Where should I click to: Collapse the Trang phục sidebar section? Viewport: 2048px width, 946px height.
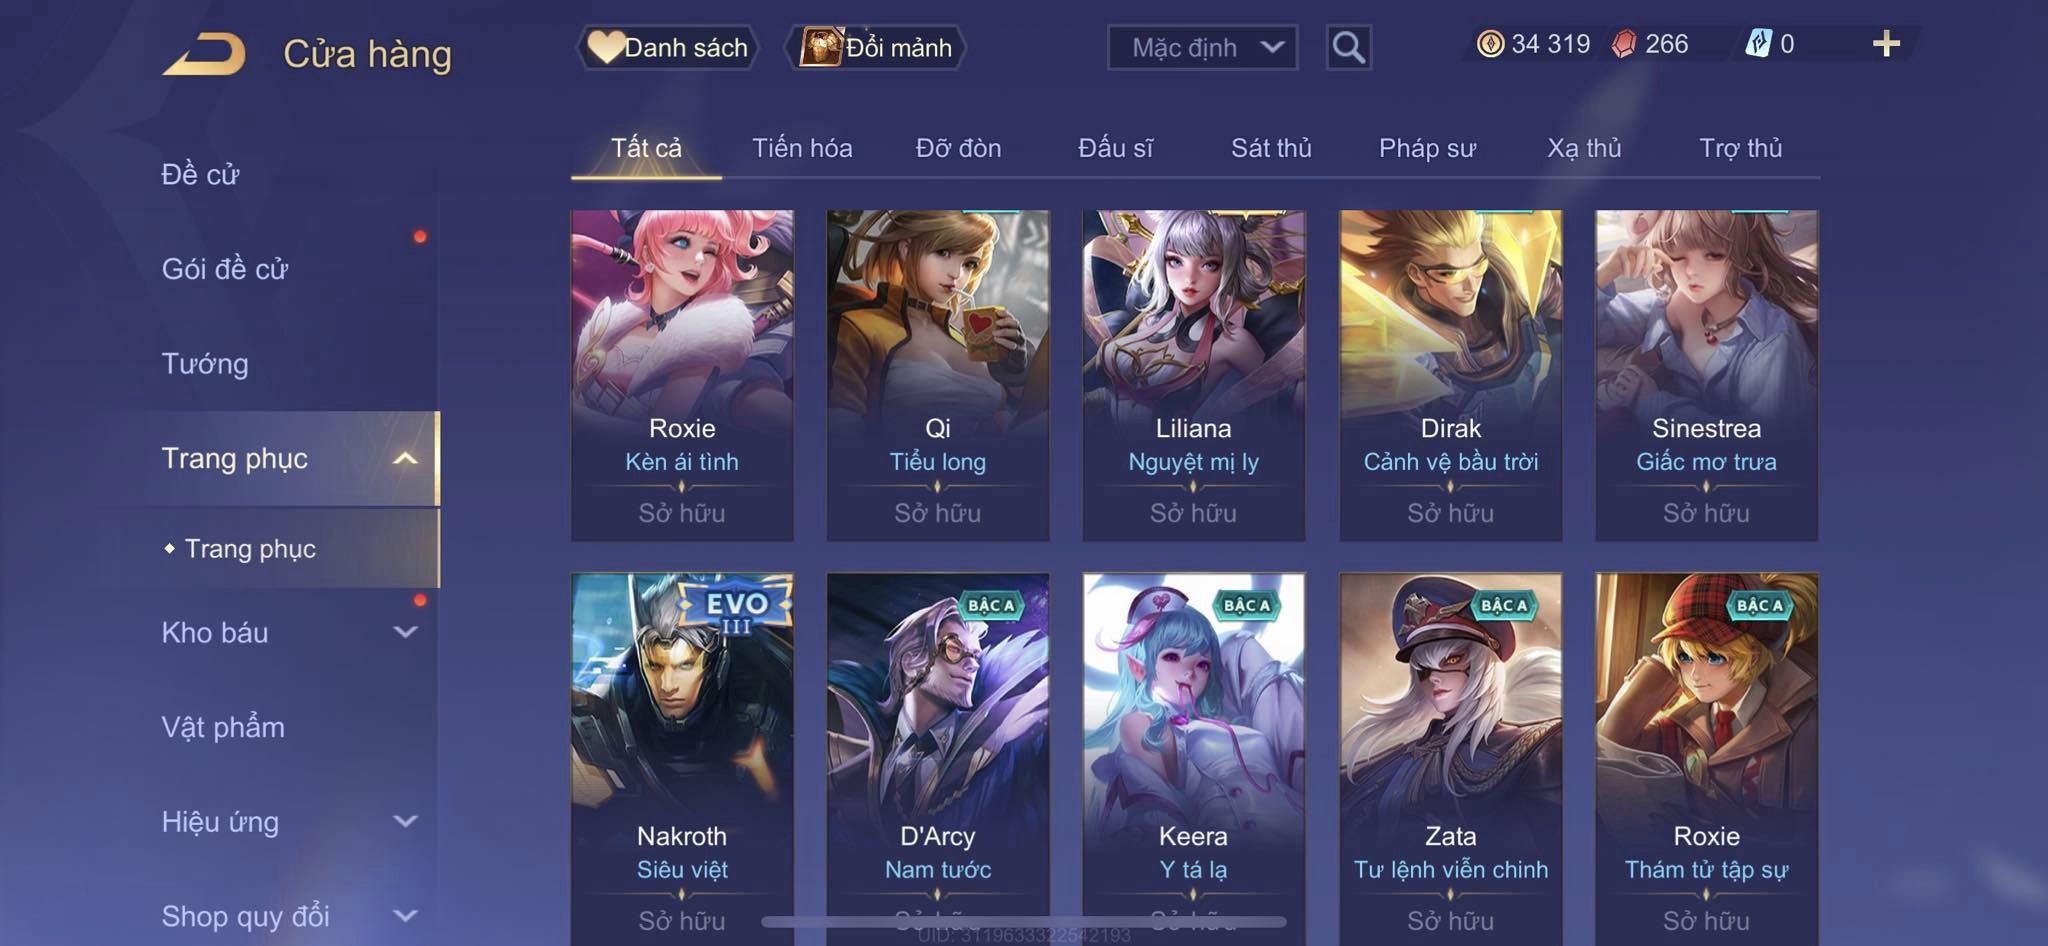coord(405,459)
